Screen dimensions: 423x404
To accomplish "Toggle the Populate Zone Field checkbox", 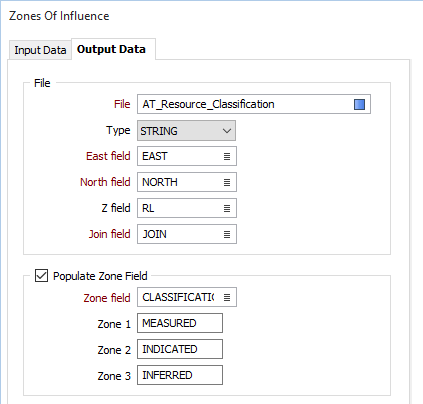I will (x=41, y=276).
